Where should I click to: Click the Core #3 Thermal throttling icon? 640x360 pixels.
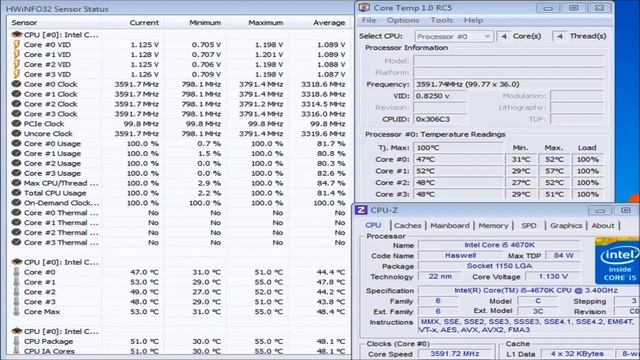pos(16,242)
